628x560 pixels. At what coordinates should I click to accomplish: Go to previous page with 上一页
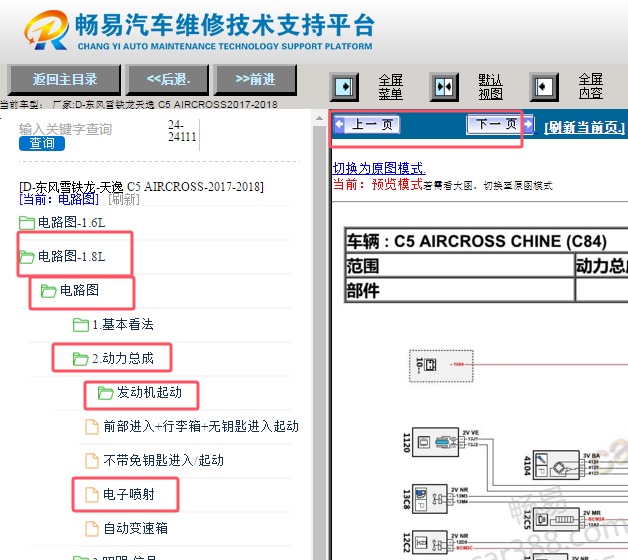coord(367,125)
